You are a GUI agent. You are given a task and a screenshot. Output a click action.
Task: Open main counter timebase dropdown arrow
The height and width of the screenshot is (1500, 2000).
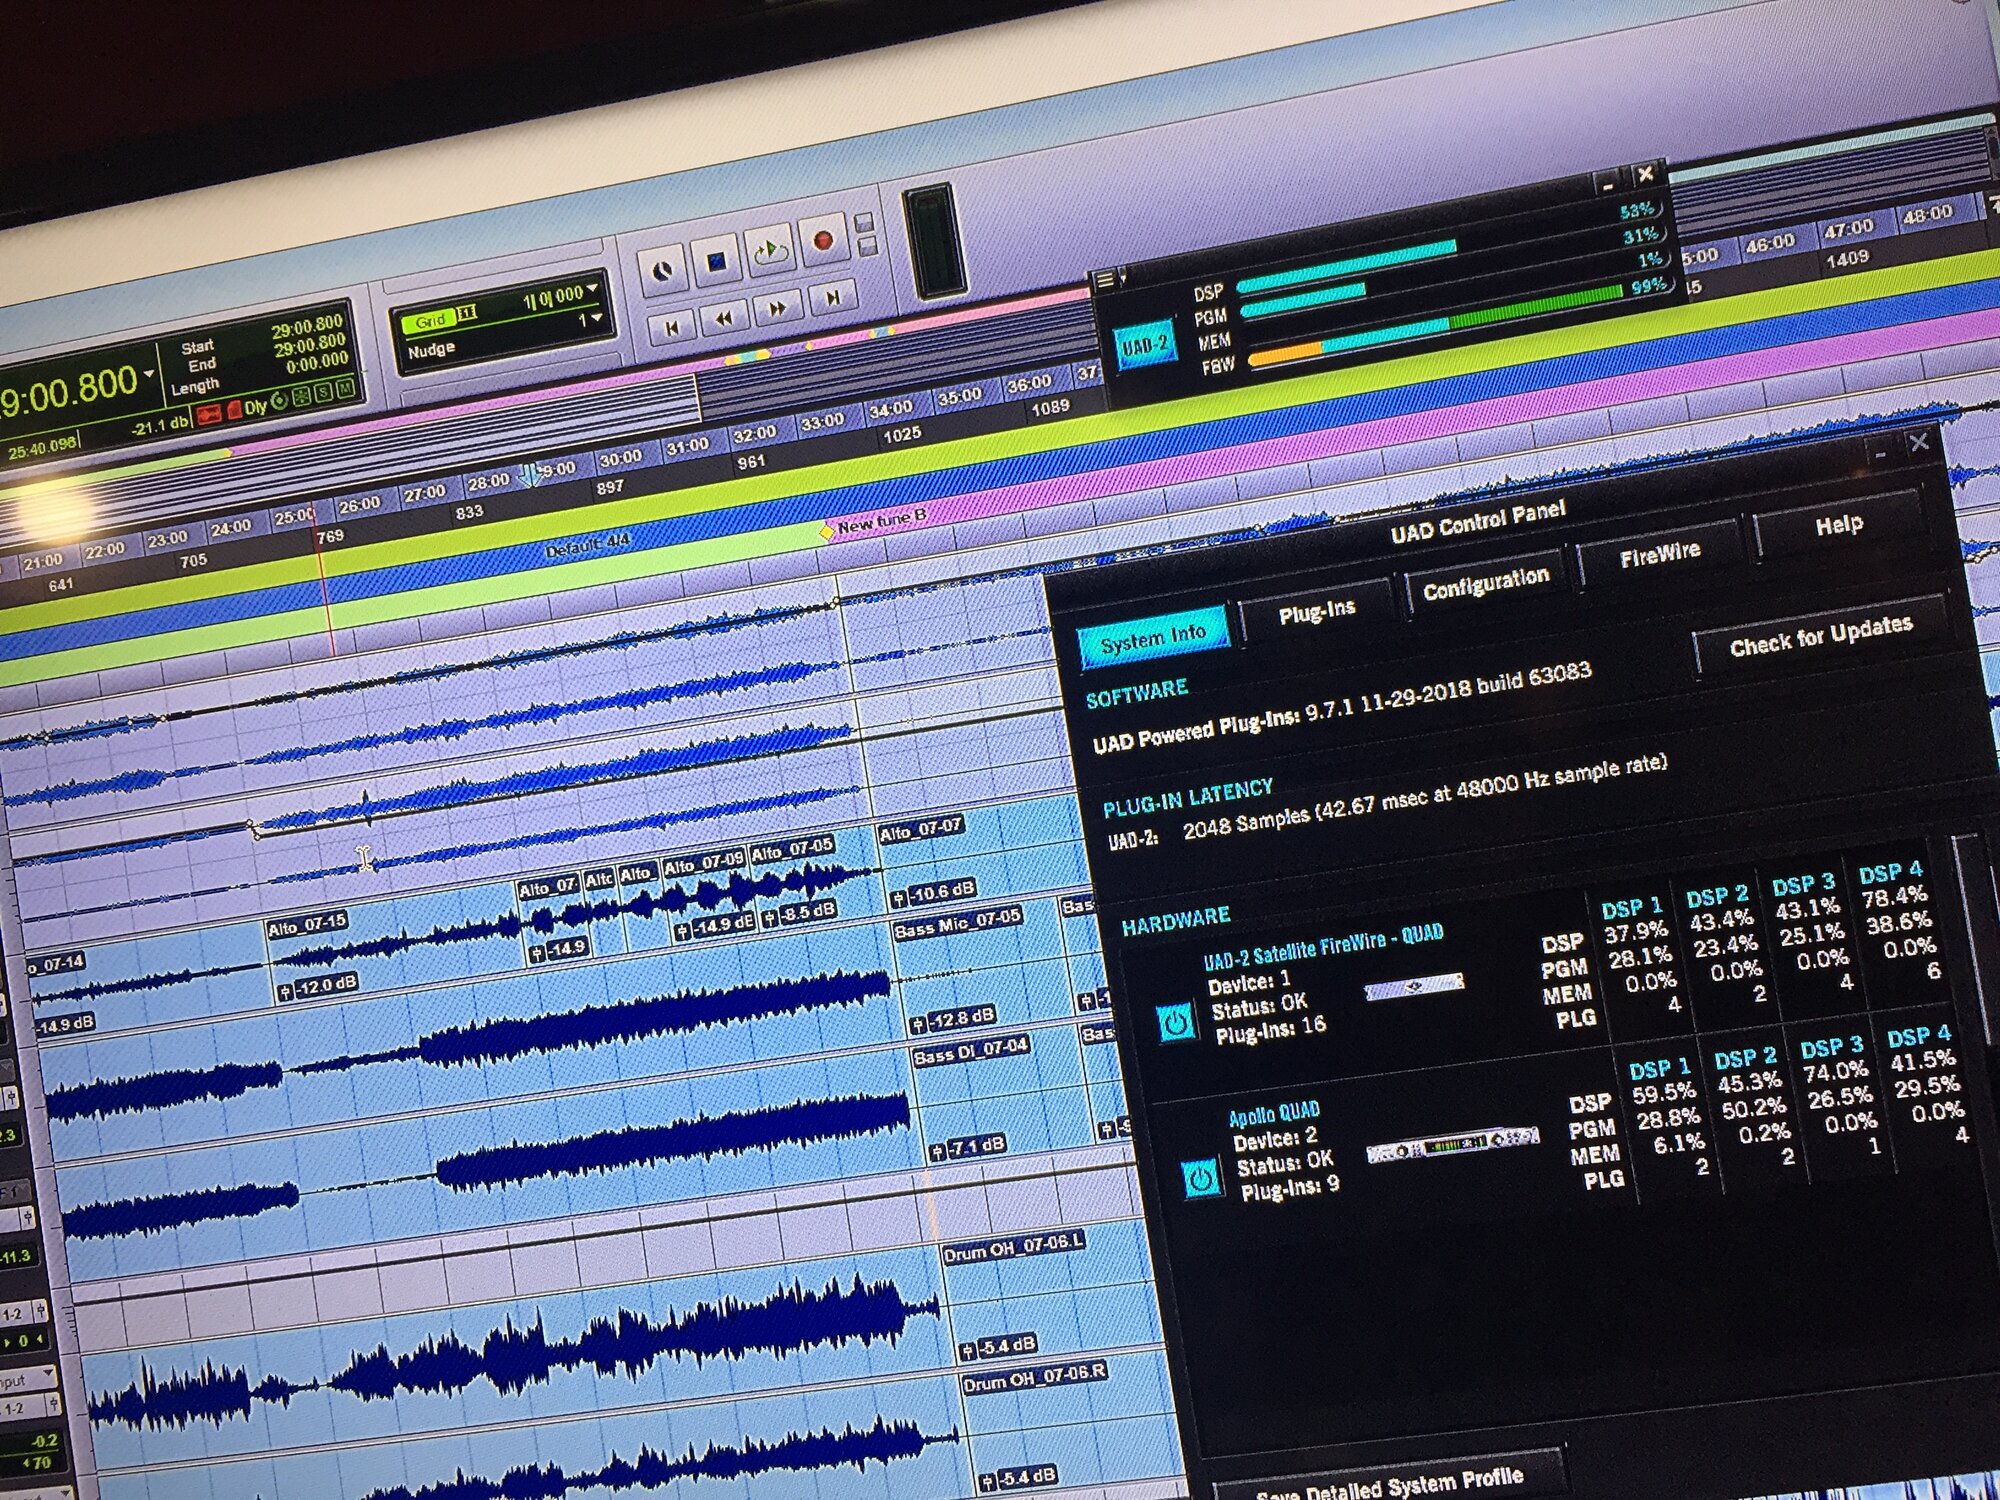pyautogui.click(x=150, y=374)
